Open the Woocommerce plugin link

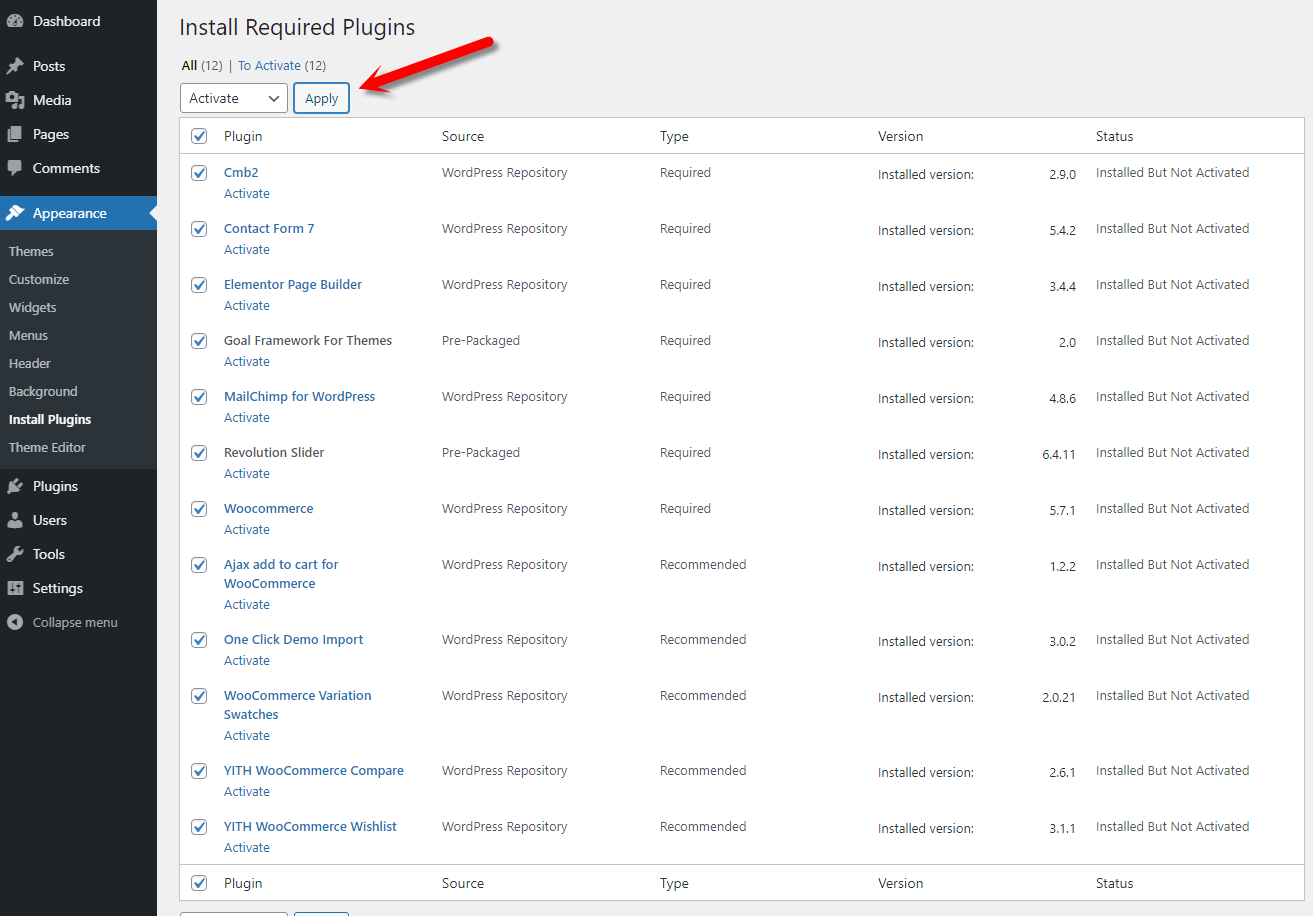[268, 509]
